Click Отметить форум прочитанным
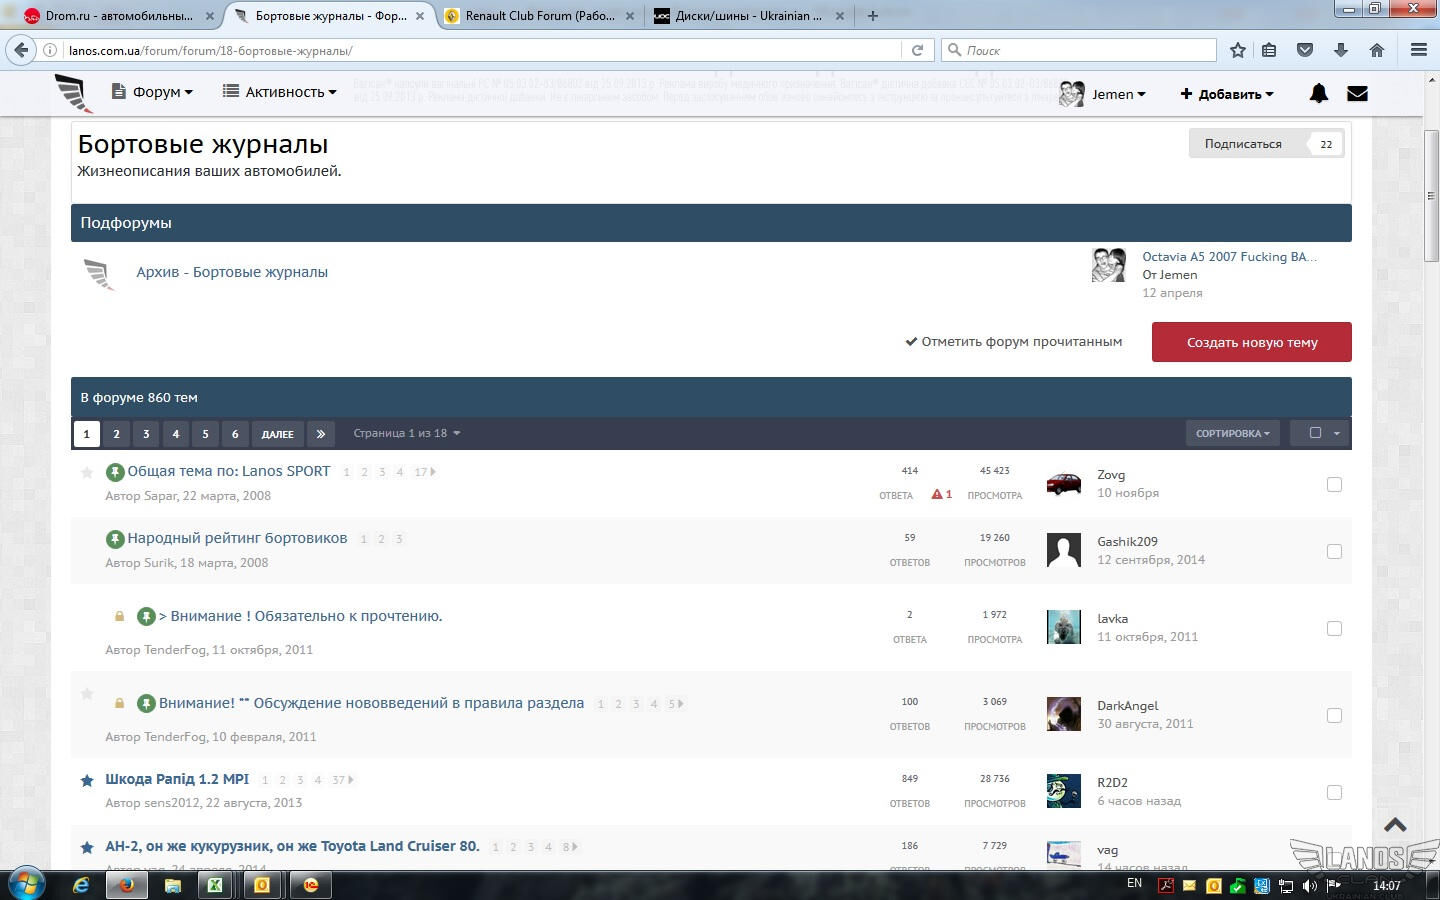This screenshot has width=1440, height=900. (x=1014, y=342)
